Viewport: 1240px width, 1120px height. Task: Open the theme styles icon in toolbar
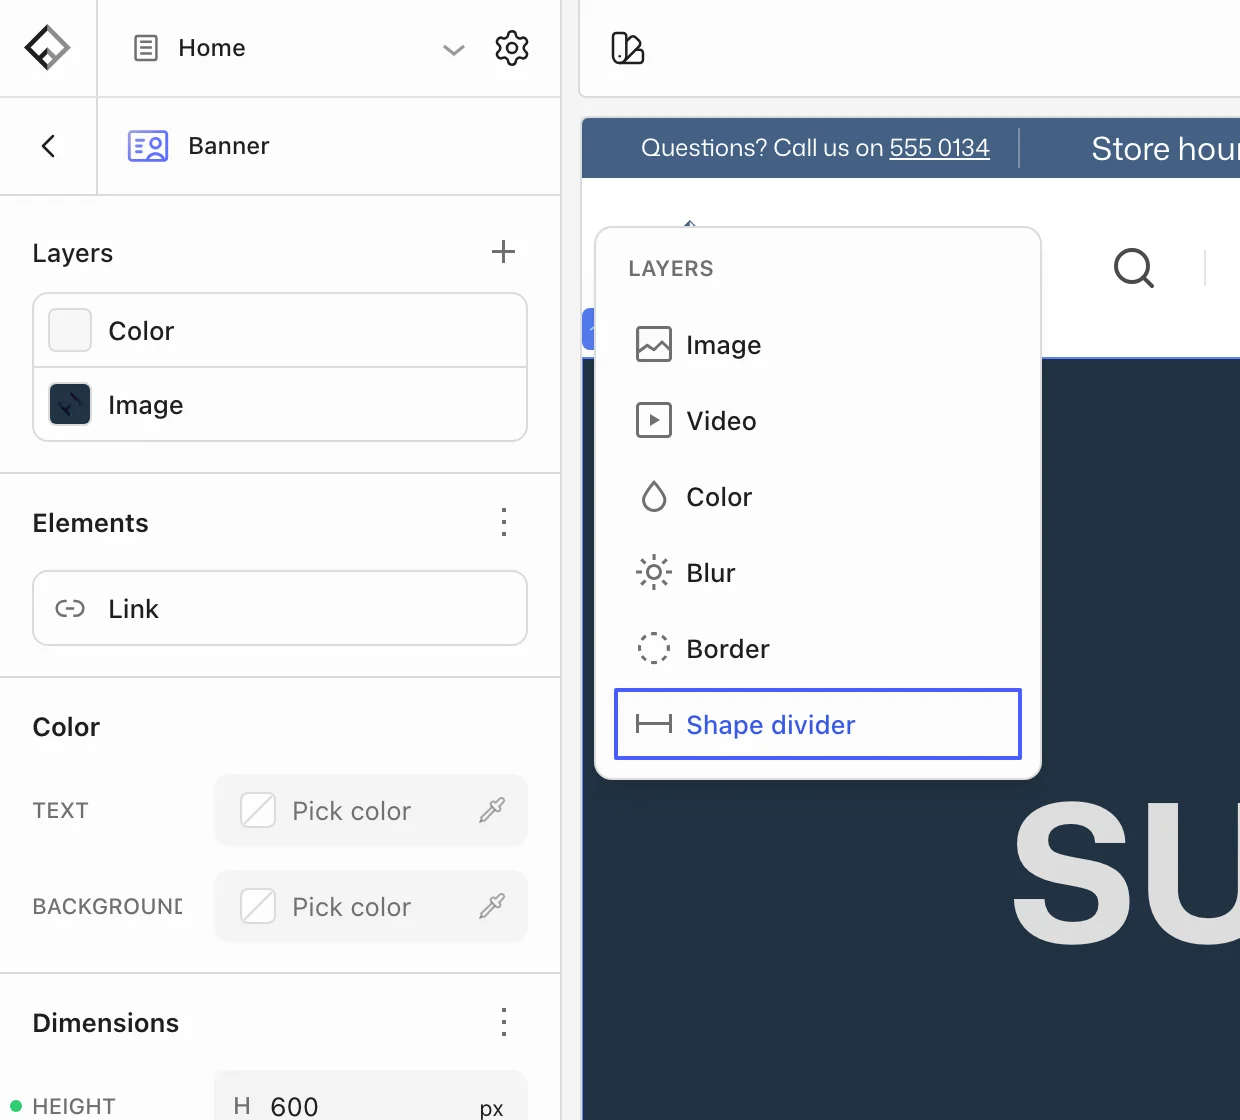(x=628, y=48)
